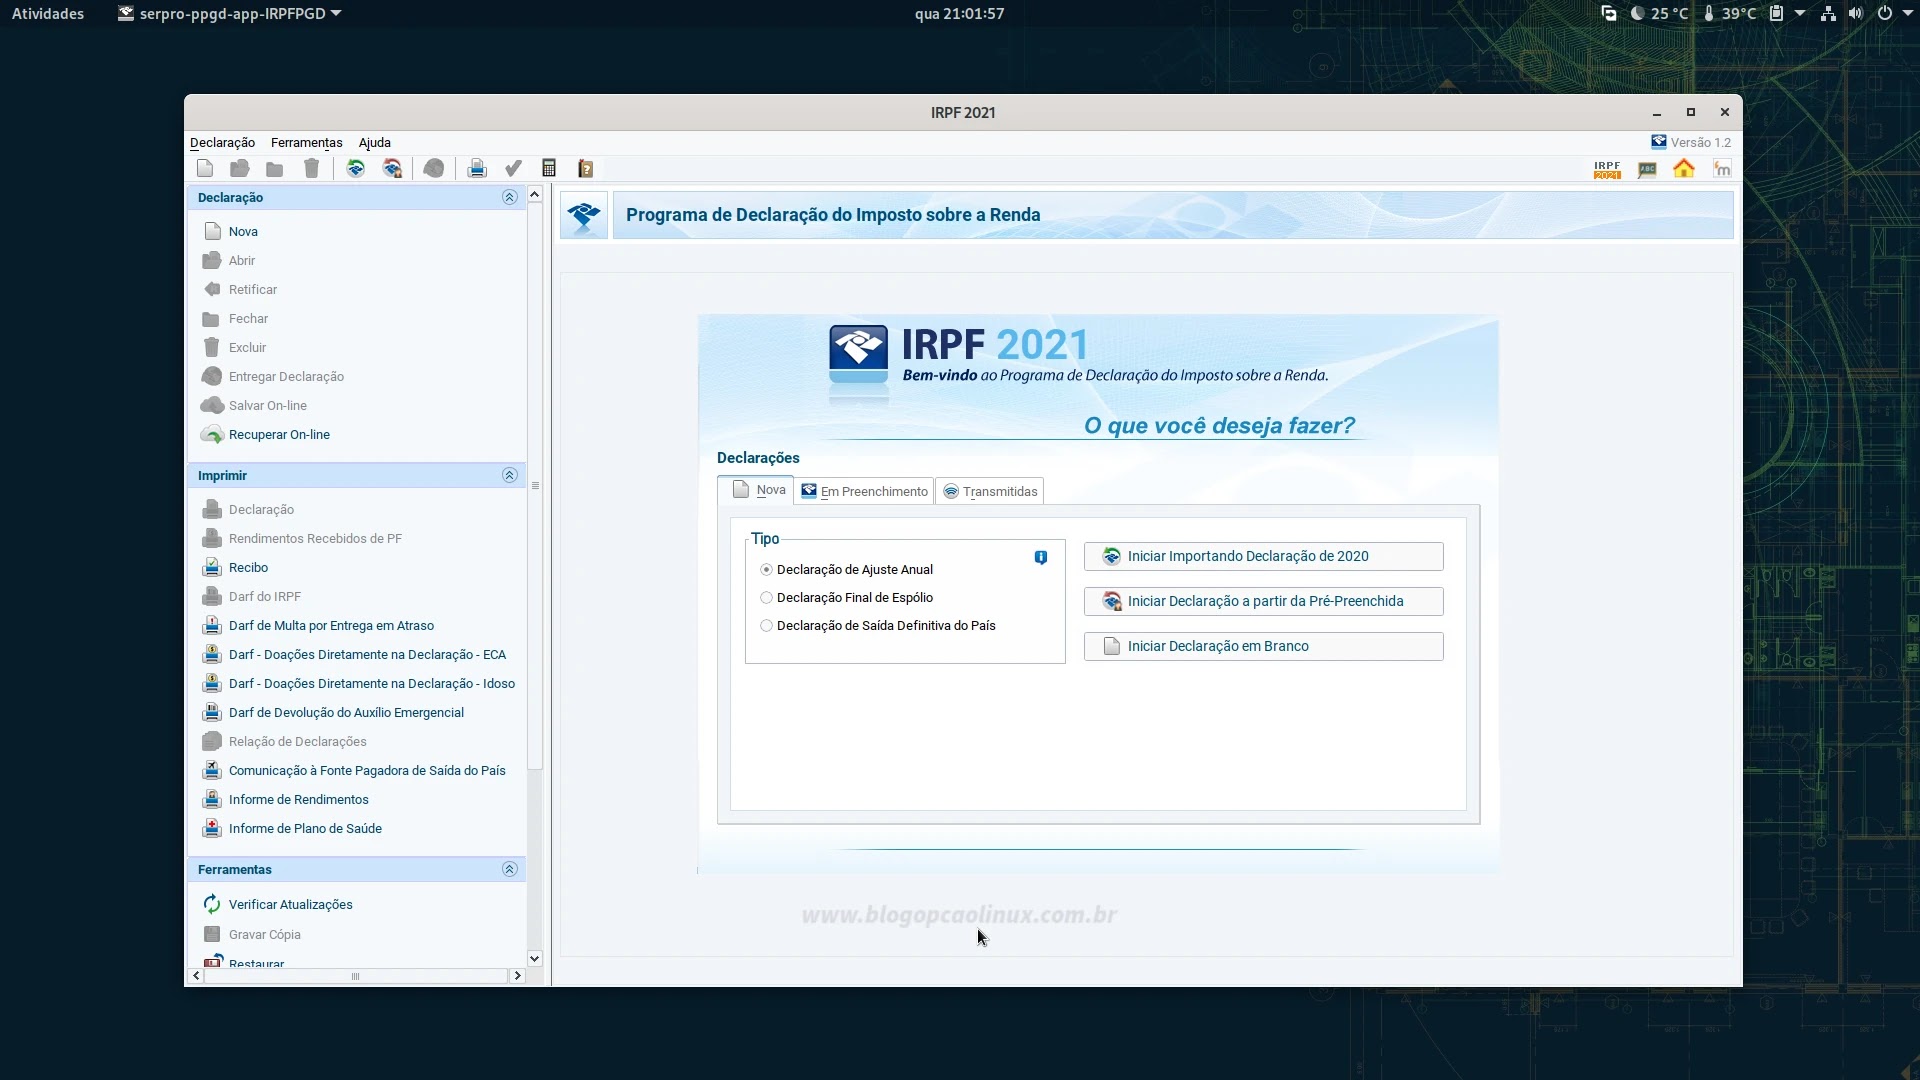
Task: Click the trash delete toolbar icon
Action: pyautogui.click(x=312, y=168)
